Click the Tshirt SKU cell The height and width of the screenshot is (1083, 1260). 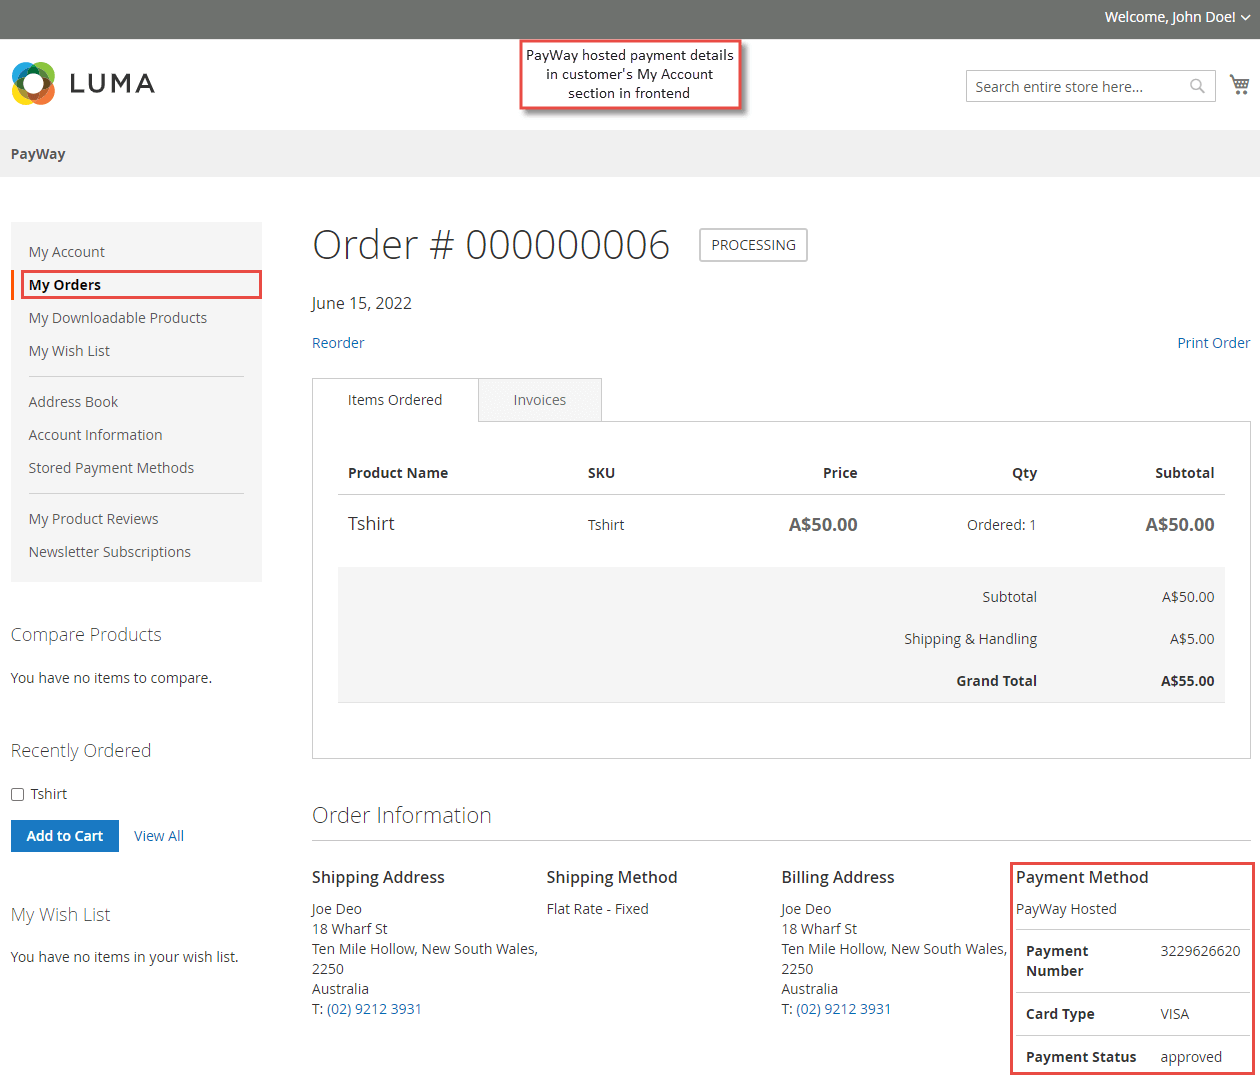pyautogui.click(x=606, y=525)
